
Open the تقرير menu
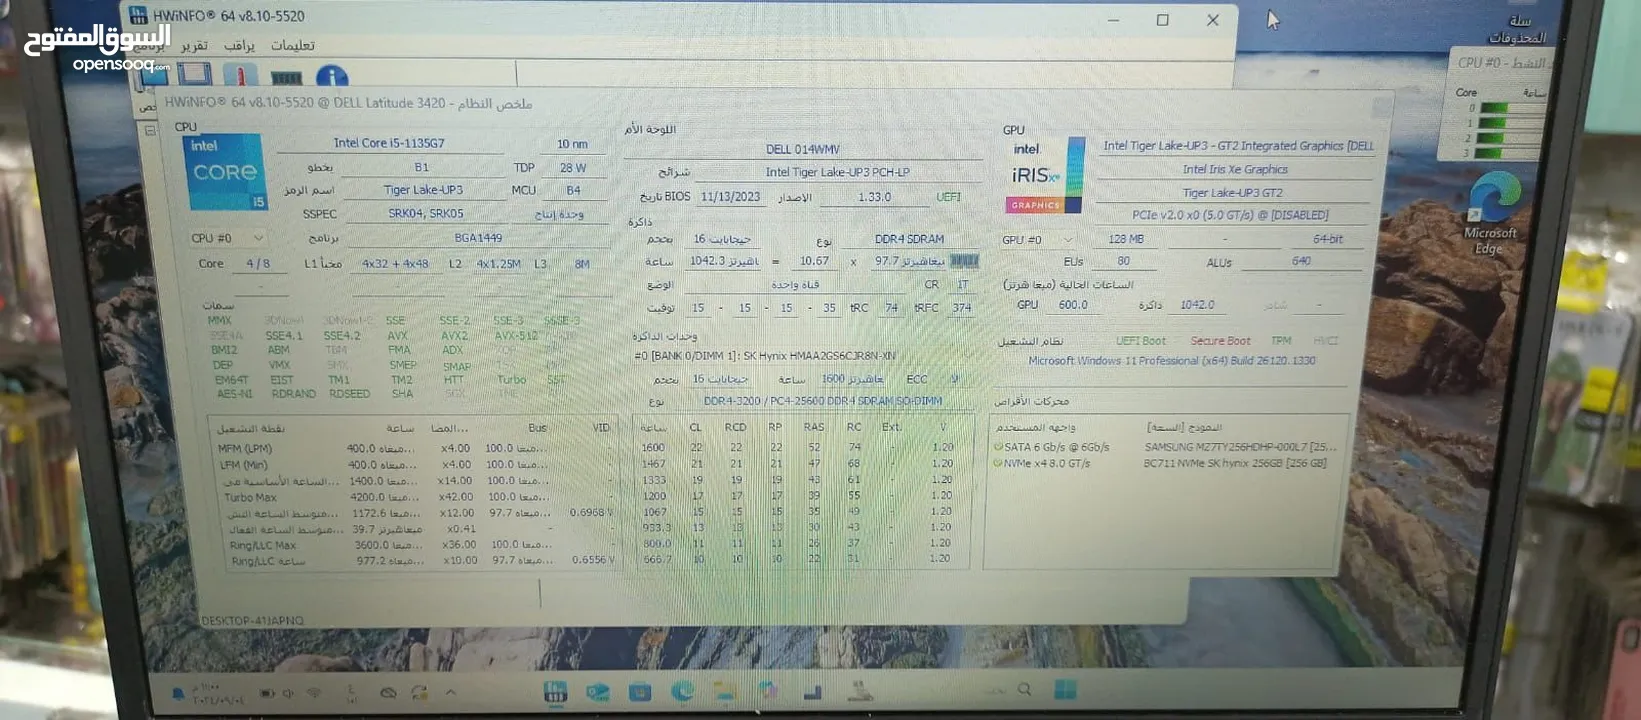(x=194, y=46)
